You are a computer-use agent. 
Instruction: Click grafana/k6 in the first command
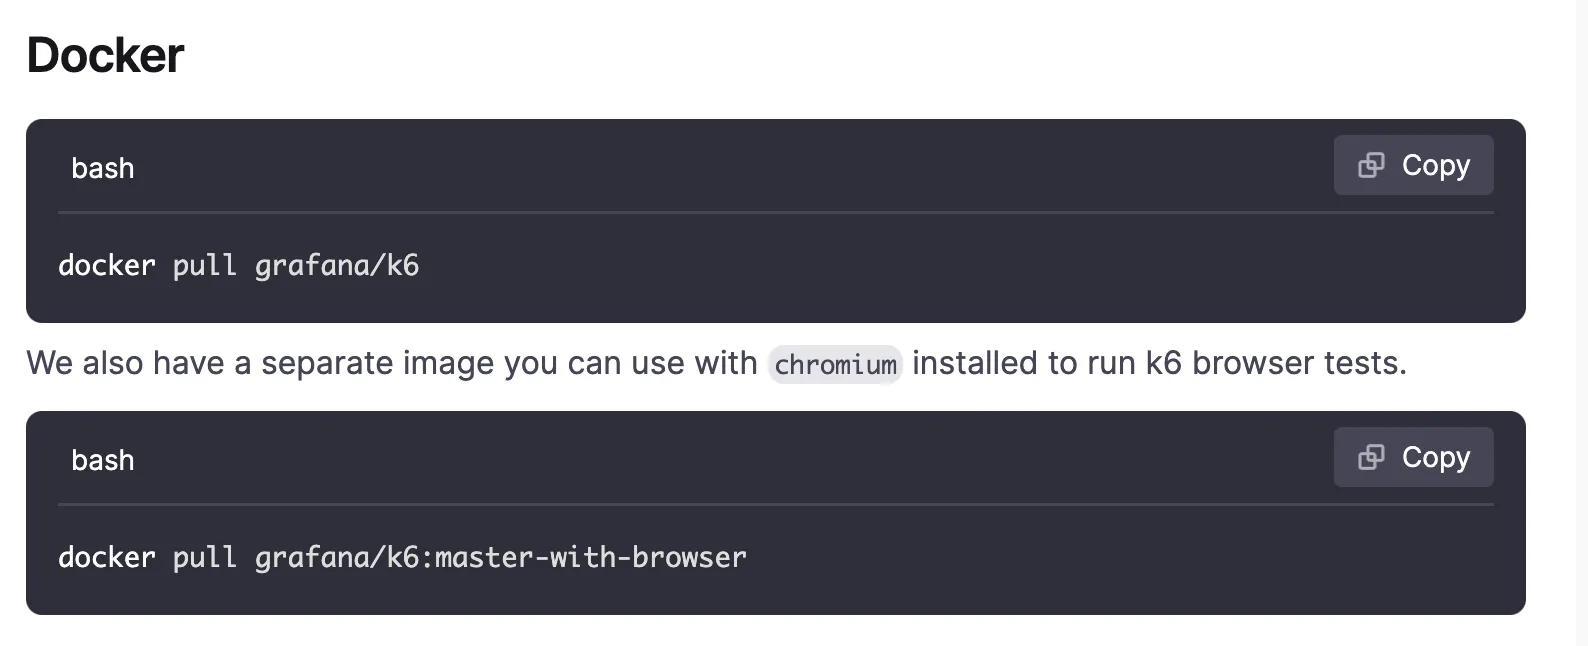(337, 265)
